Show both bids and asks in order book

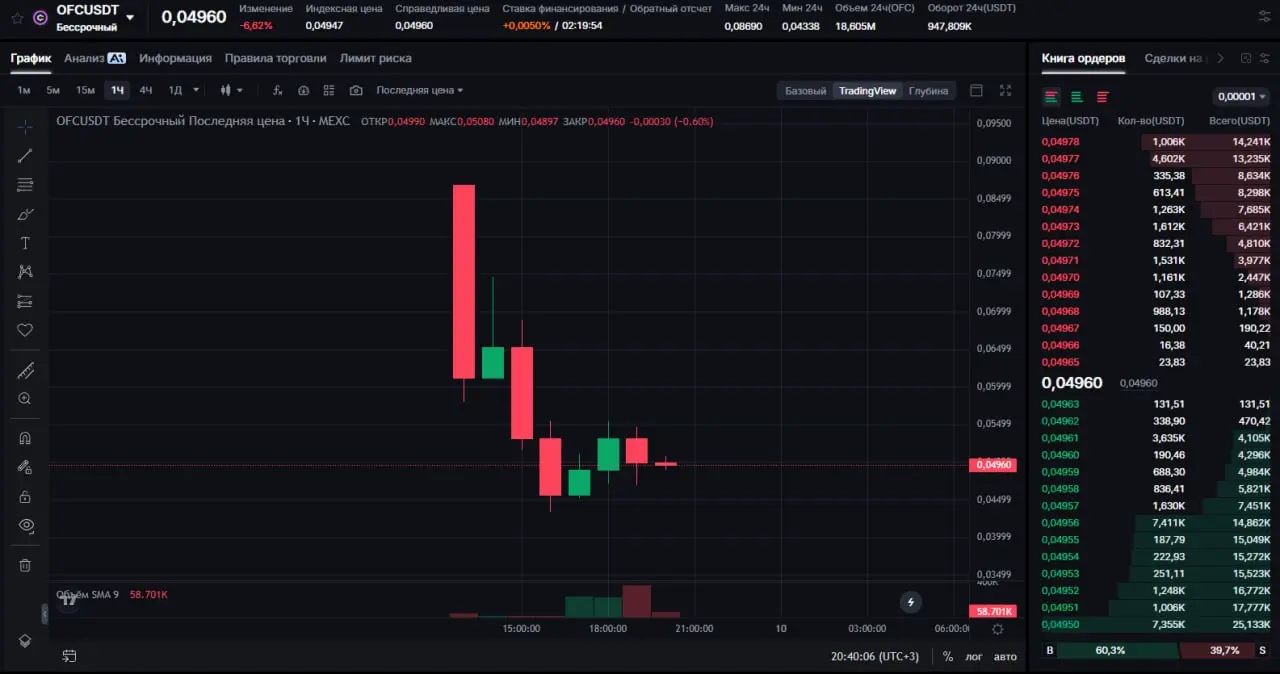[x=1051, y=97]
